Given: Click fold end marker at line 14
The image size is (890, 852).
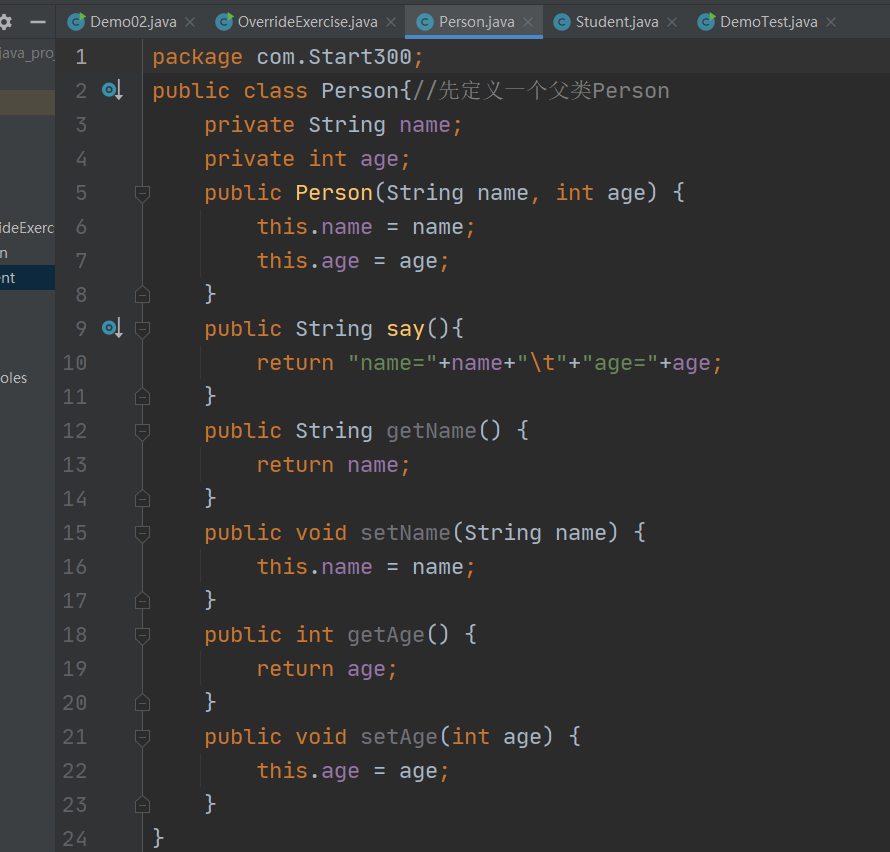Looking at the screenshot, I should click(x=142, y=498).
